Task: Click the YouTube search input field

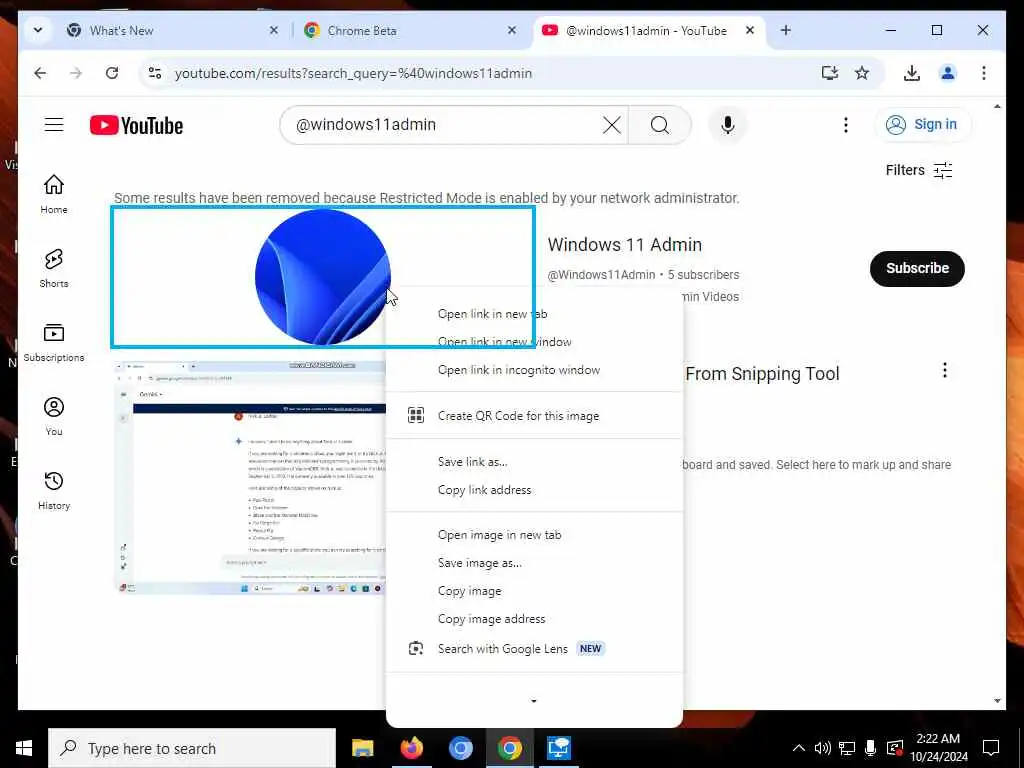Action: (444, 125)
